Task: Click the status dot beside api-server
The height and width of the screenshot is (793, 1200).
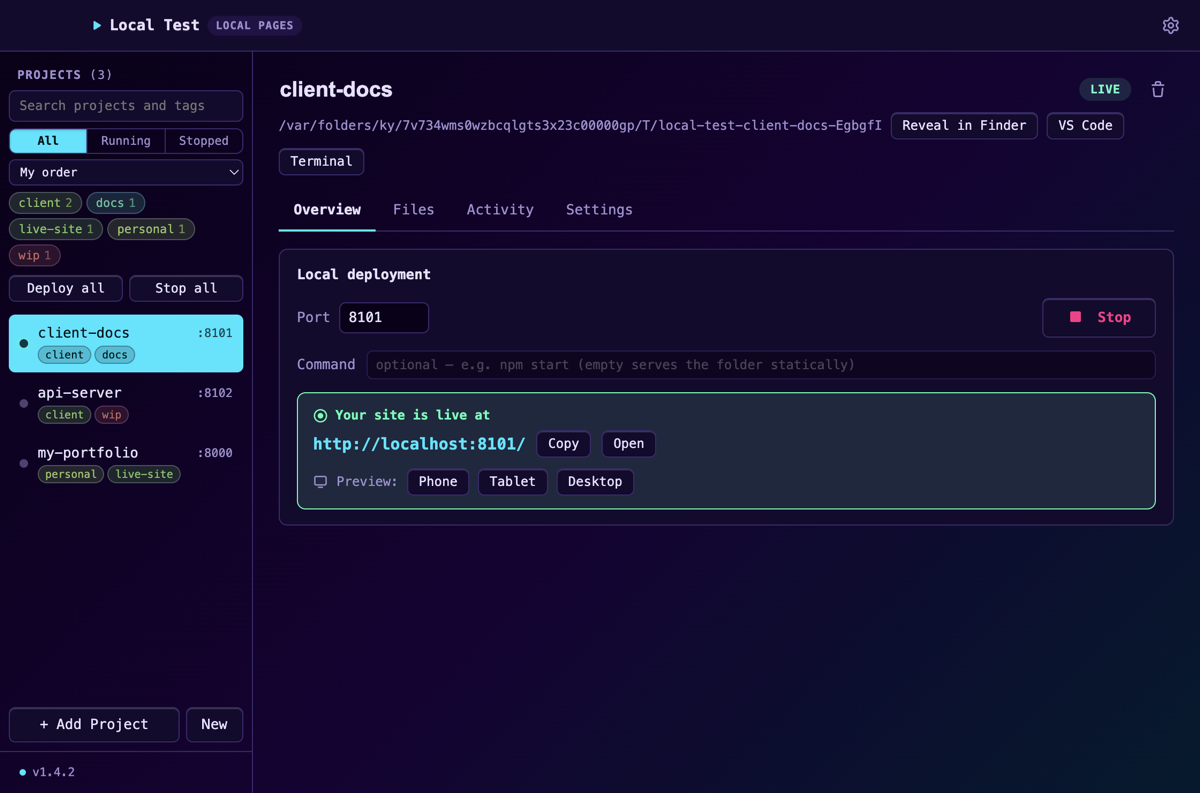Action: (x=24, y=404)
